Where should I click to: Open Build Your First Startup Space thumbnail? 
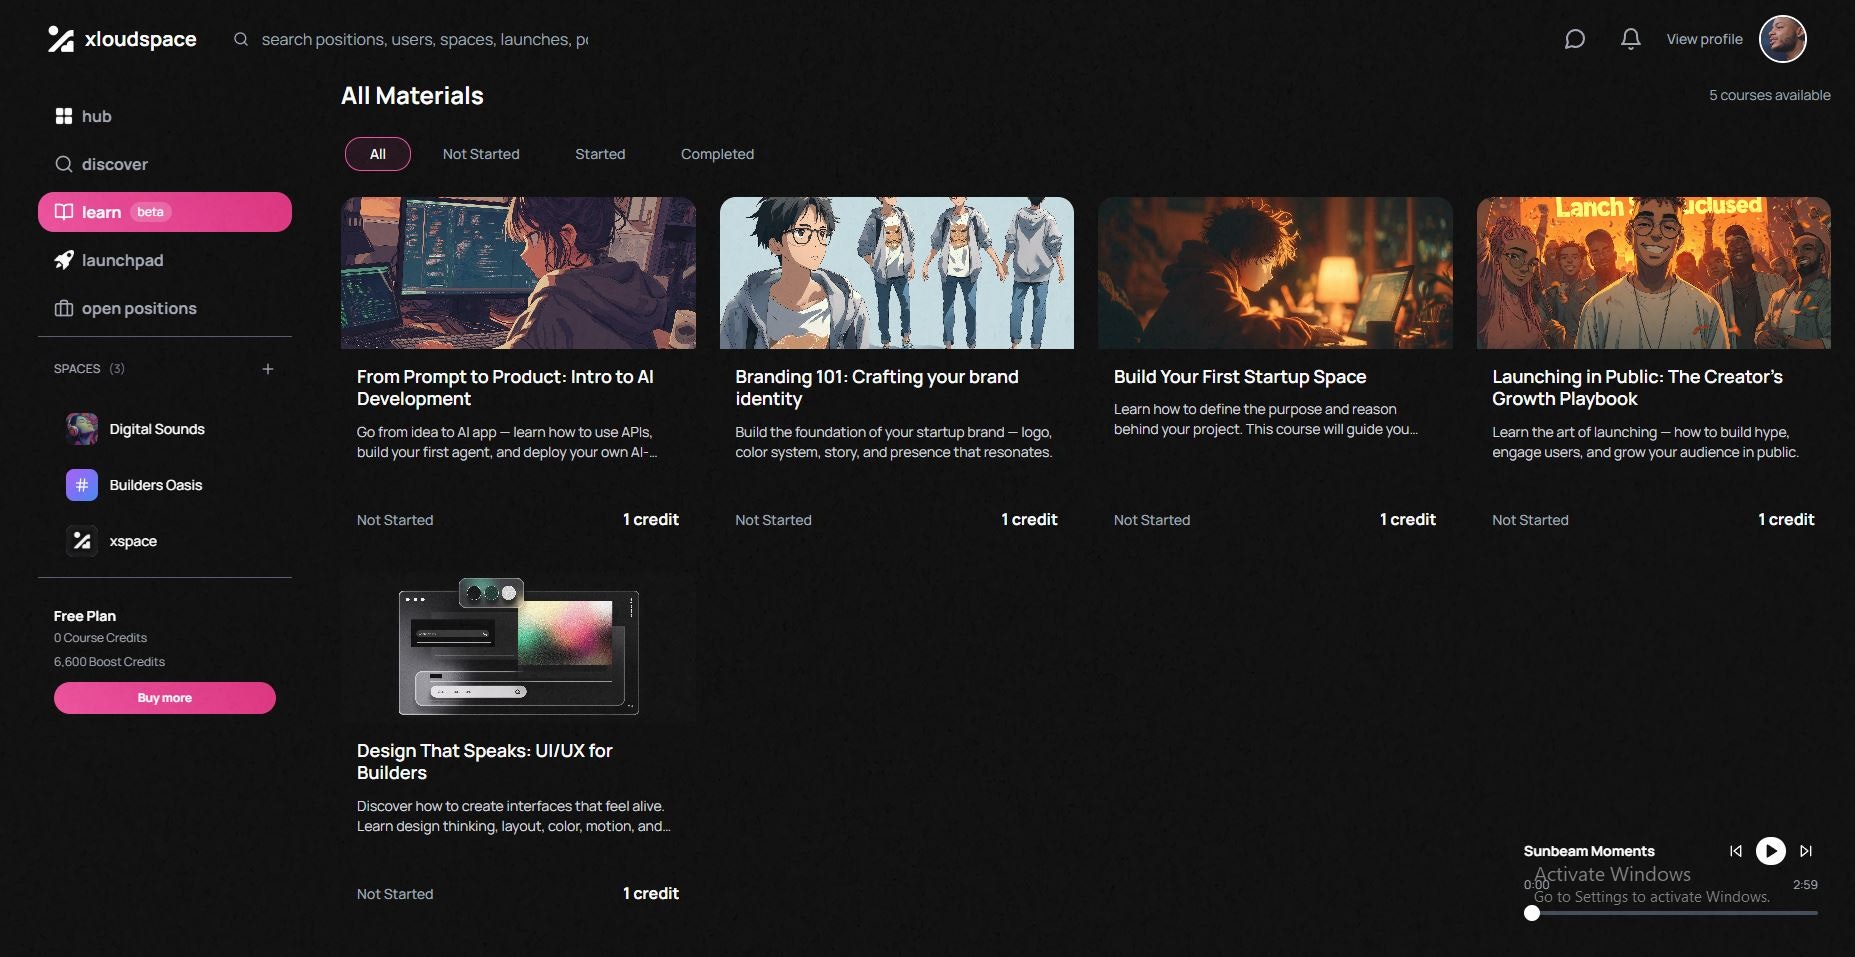[1275, 273]
